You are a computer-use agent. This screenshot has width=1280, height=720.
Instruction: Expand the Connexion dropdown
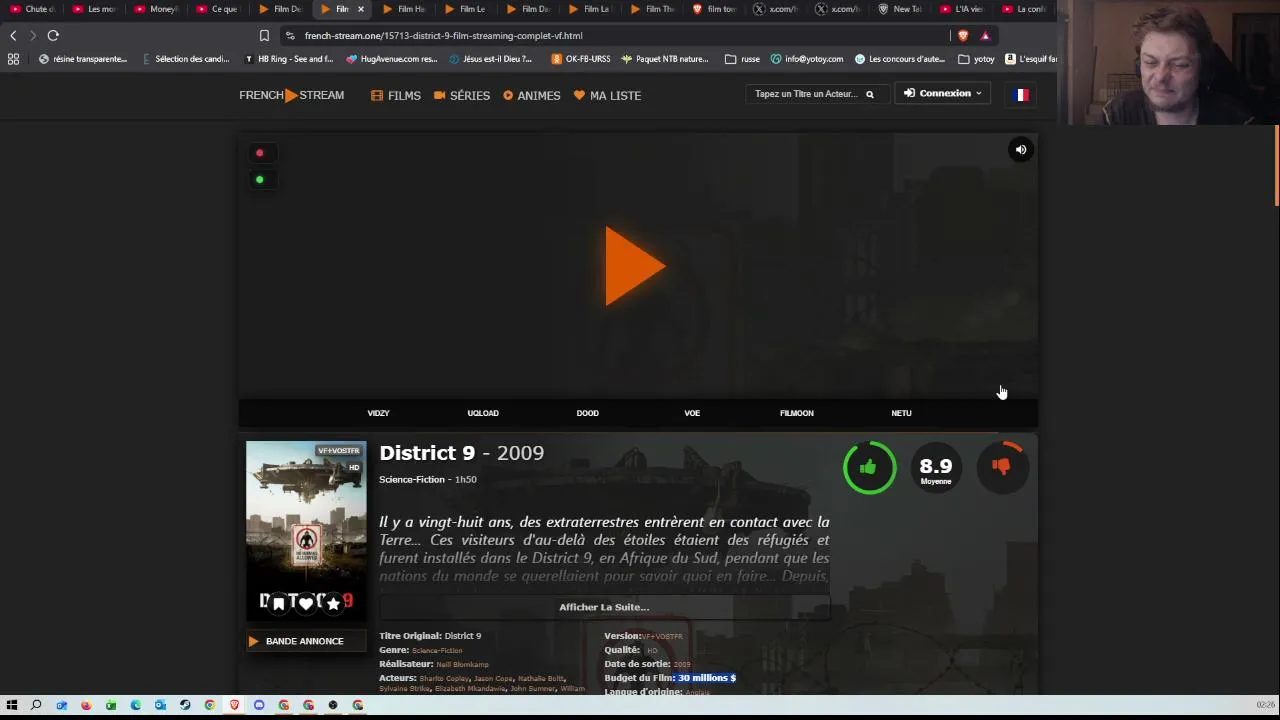[x=943, y=94]
